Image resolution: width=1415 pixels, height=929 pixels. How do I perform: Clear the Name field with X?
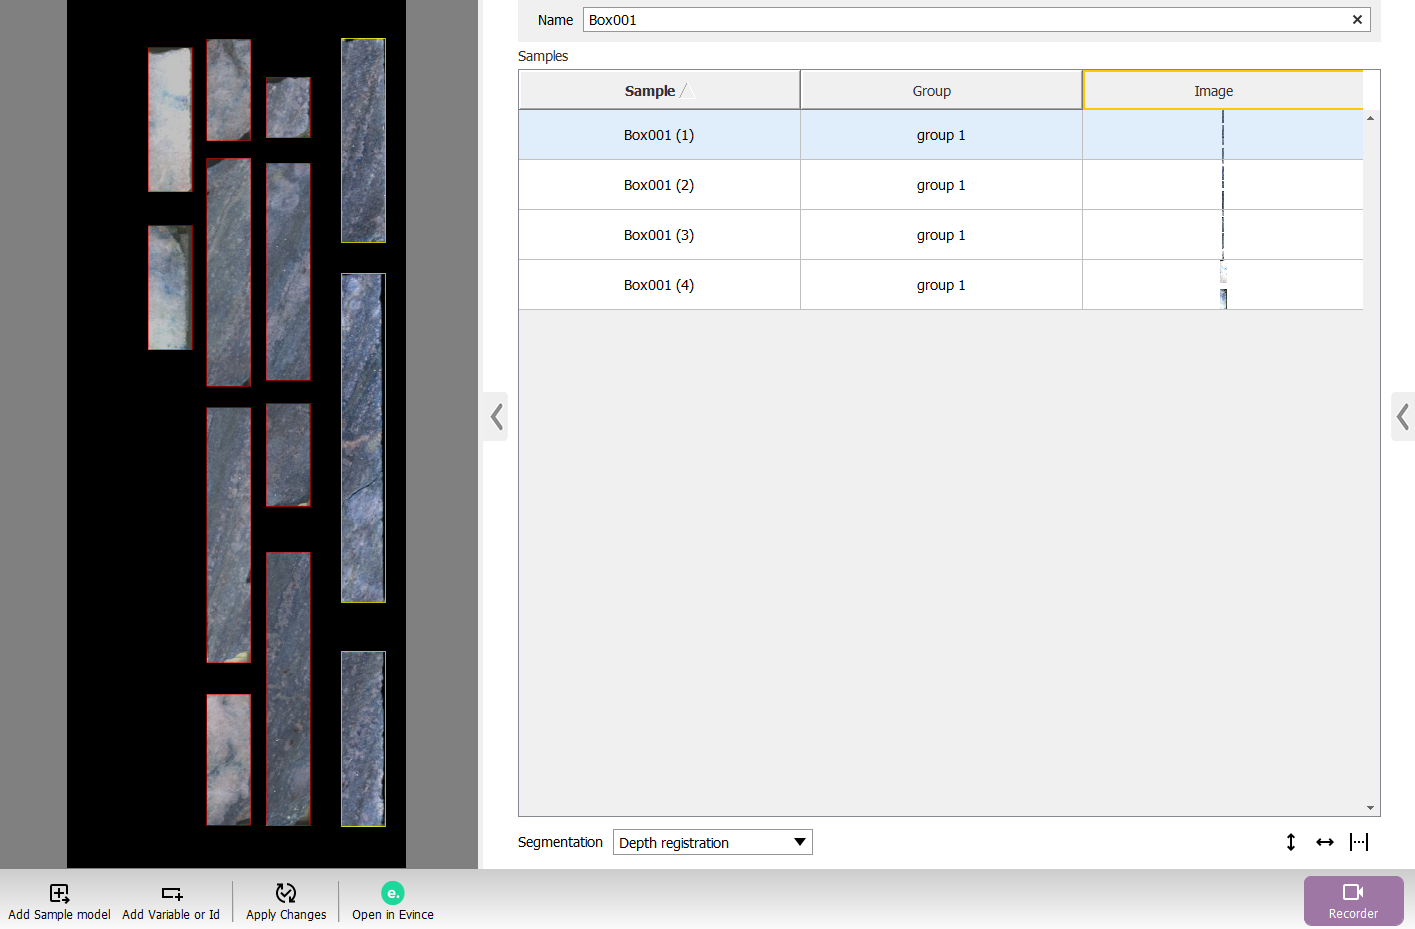[x=1357, y=20]
